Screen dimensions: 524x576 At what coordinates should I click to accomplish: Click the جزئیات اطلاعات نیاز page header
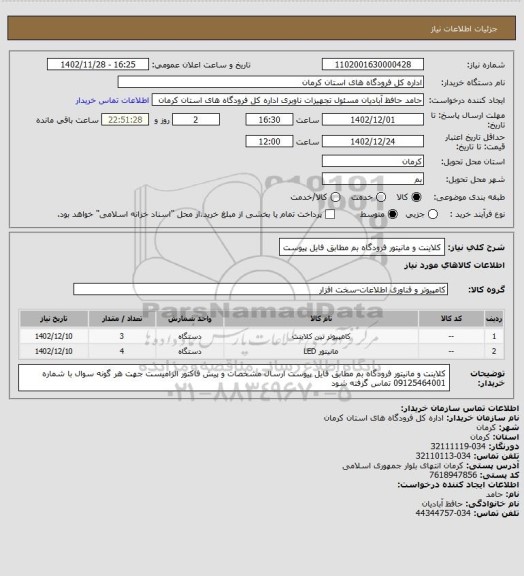coord(261,28)
